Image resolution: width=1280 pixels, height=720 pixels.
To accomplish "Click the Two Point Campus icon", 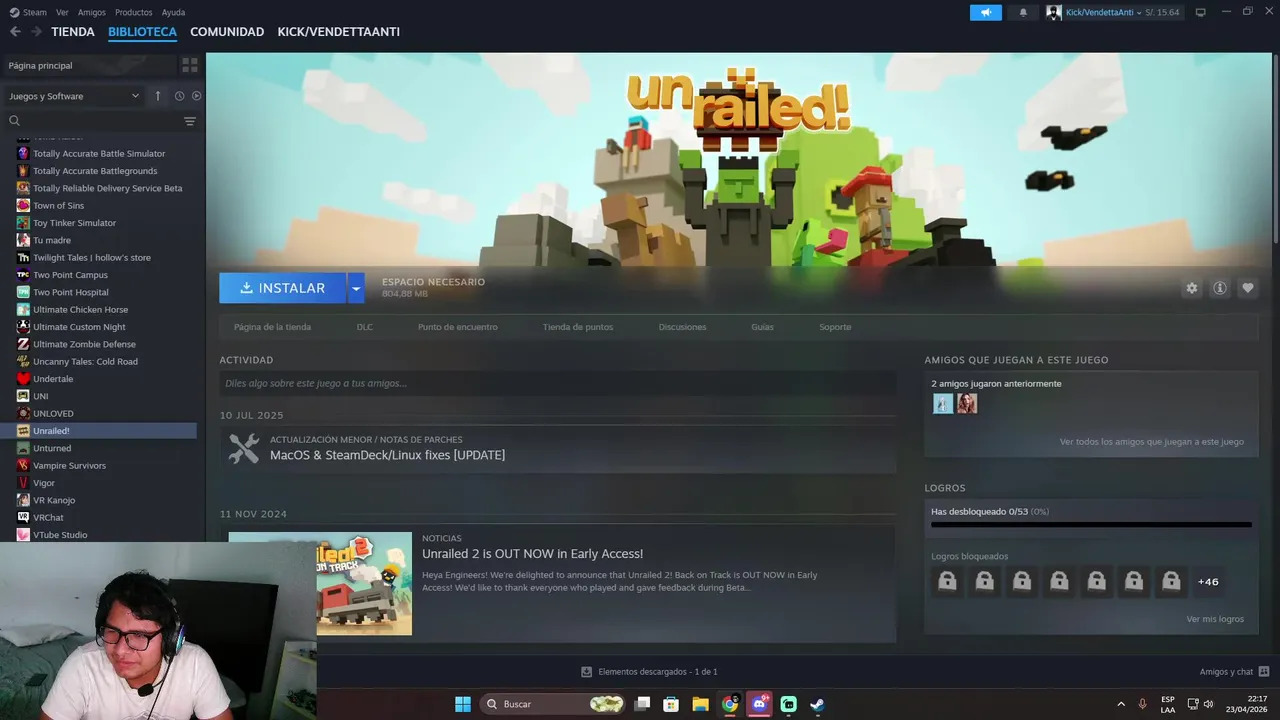I will (23, 275).
